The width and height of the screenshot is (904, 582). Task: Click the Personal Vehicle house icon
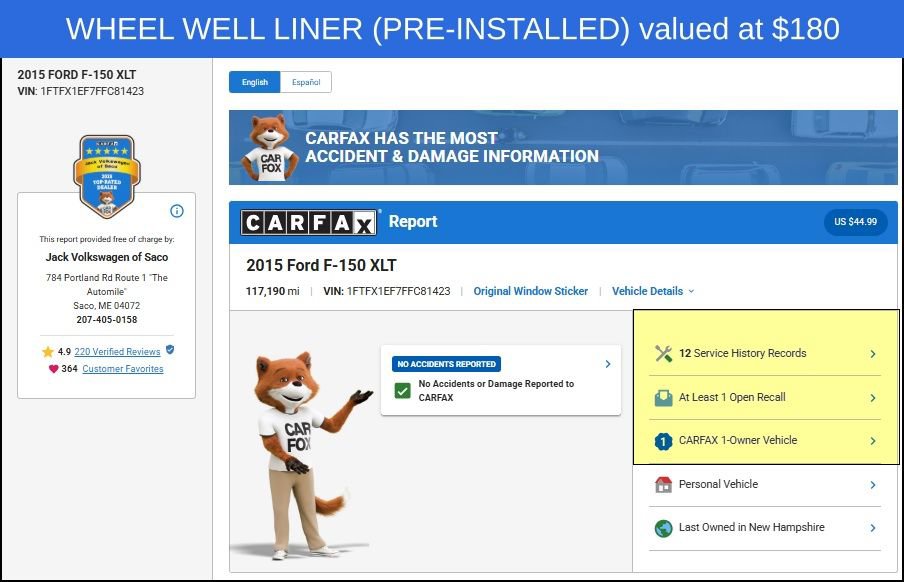pyautogui.click(x=664, y=485)
